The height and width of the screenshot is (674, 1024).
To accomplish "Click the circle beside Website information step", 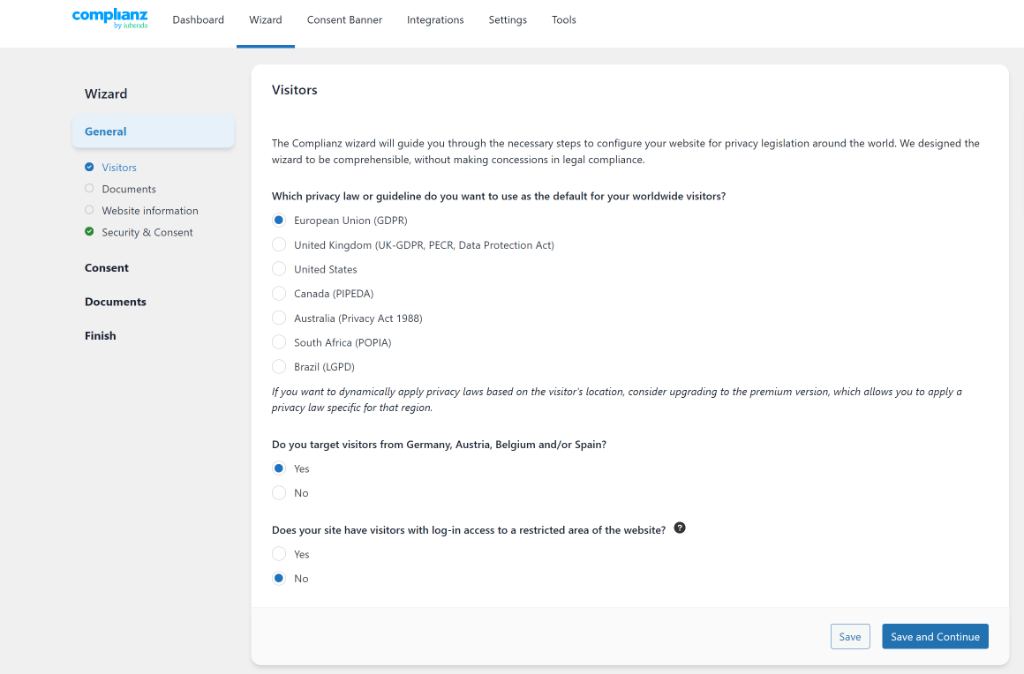I will [91, 210].
